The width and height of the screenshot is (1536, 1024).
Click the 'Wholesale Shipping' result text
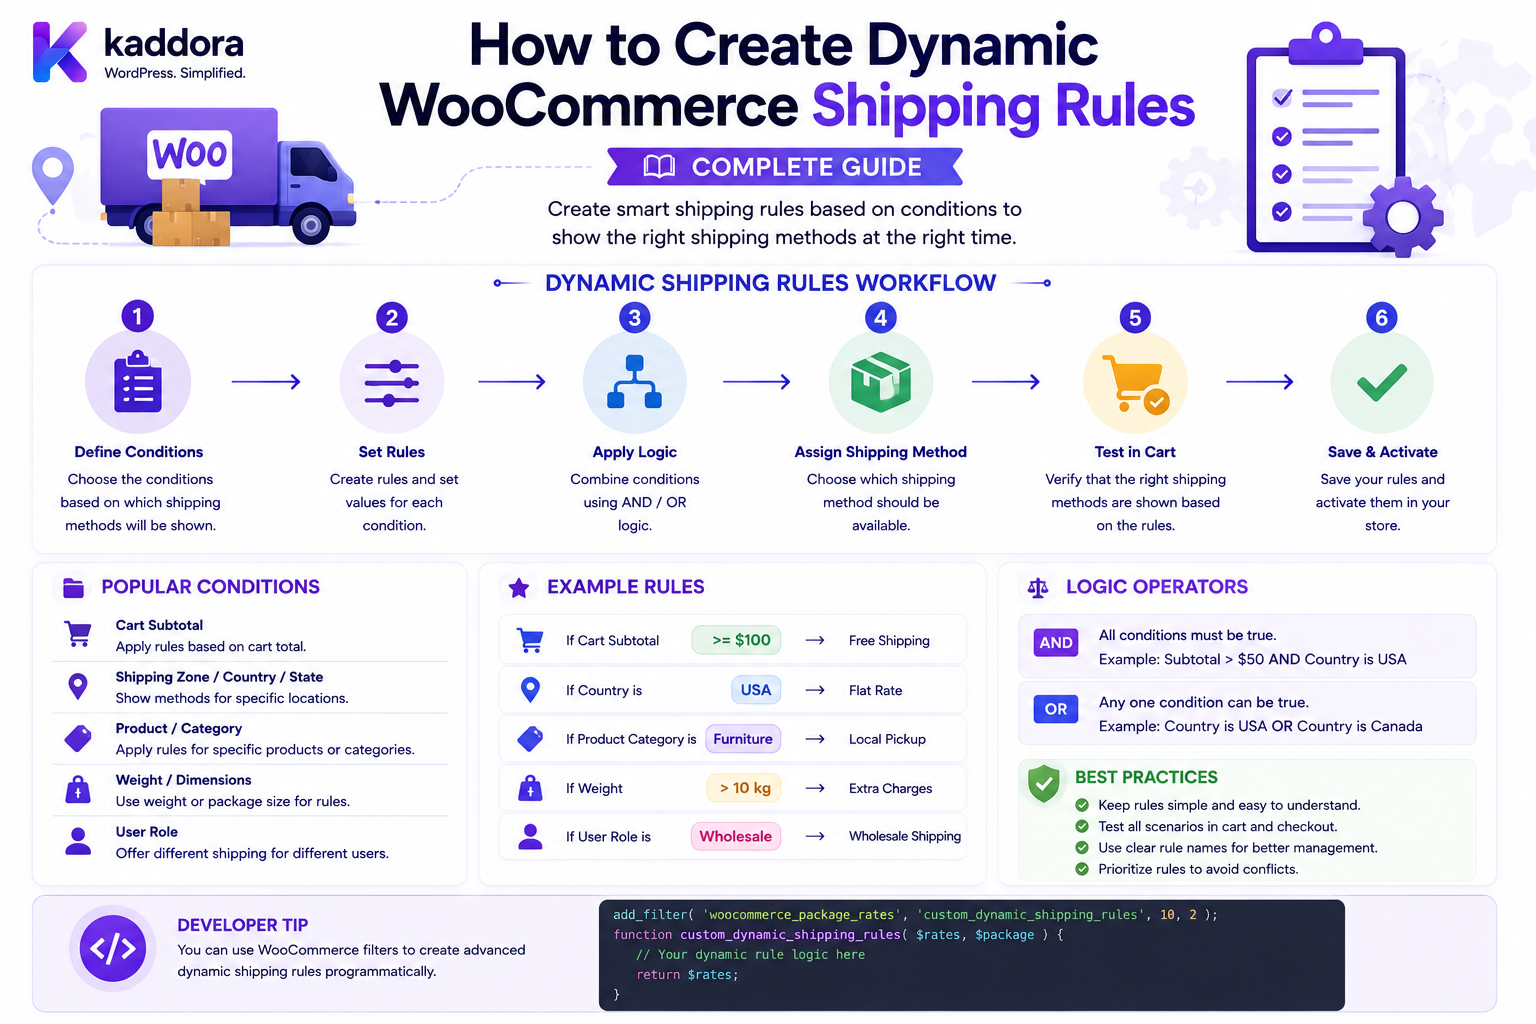[x=905, y=836]
